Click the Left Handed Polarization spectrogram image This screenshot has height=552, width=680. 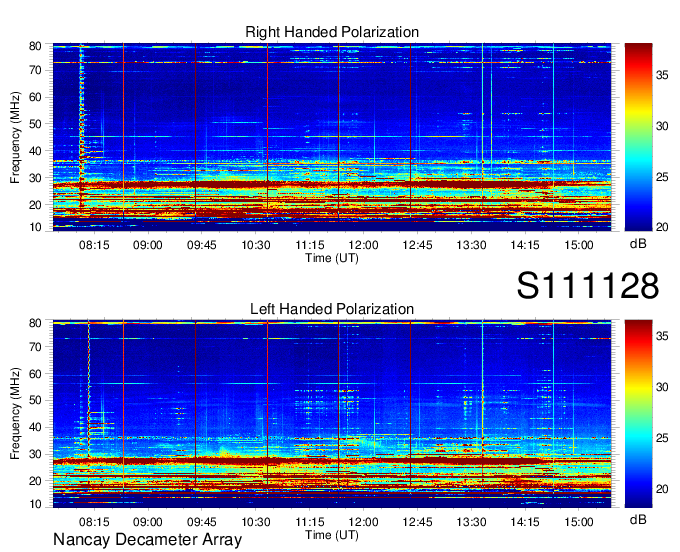coord(332,414)
